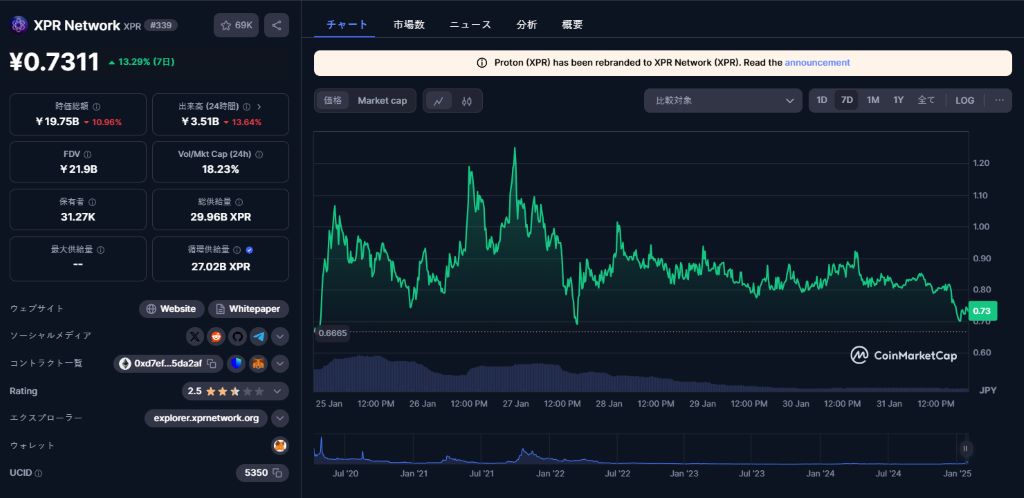Toggle the LOG scale on chart

(964, 101)
